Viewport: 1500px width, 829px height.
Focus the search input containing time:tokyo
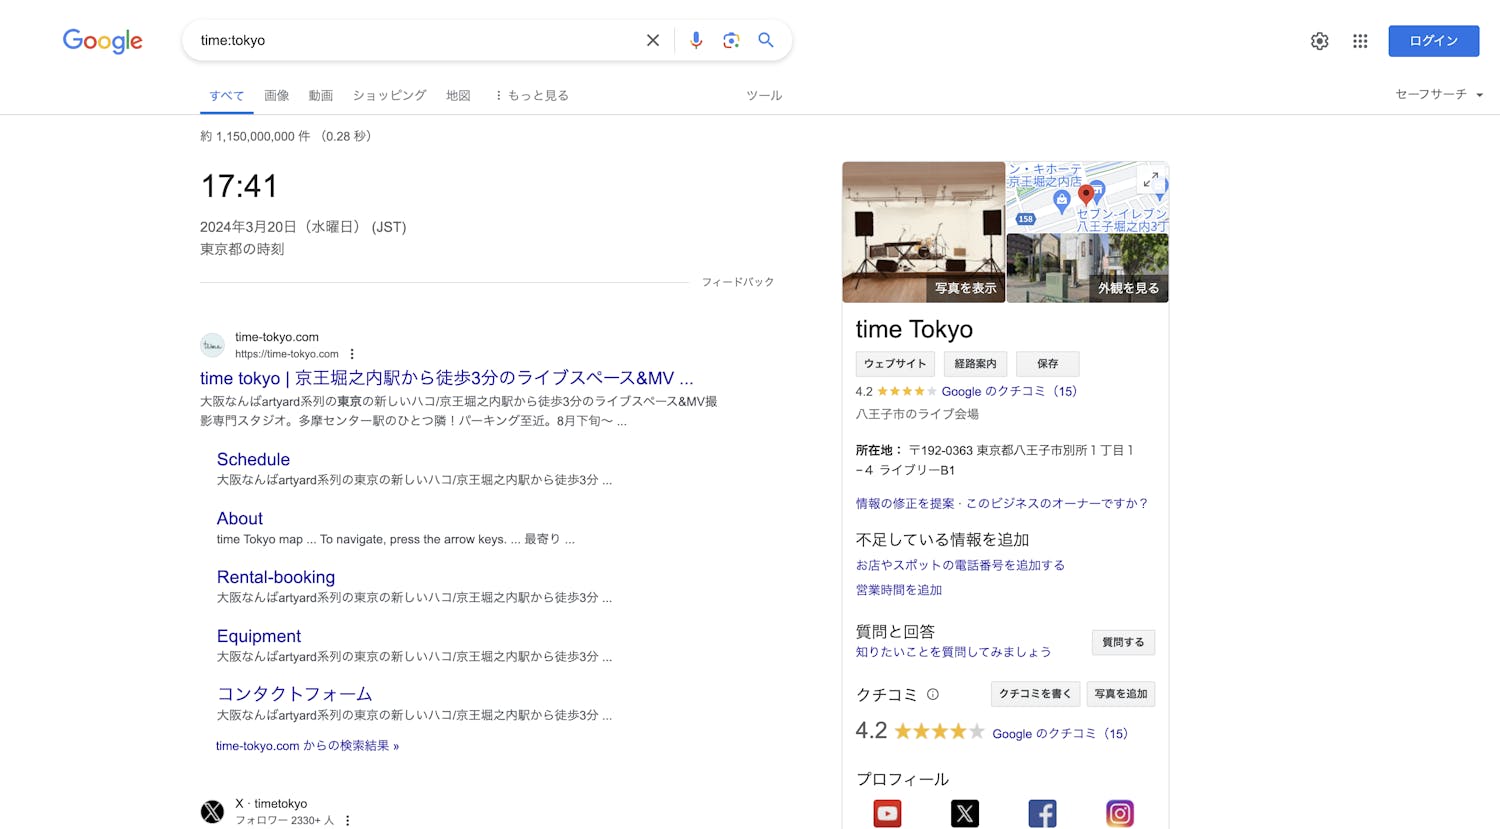415,41
